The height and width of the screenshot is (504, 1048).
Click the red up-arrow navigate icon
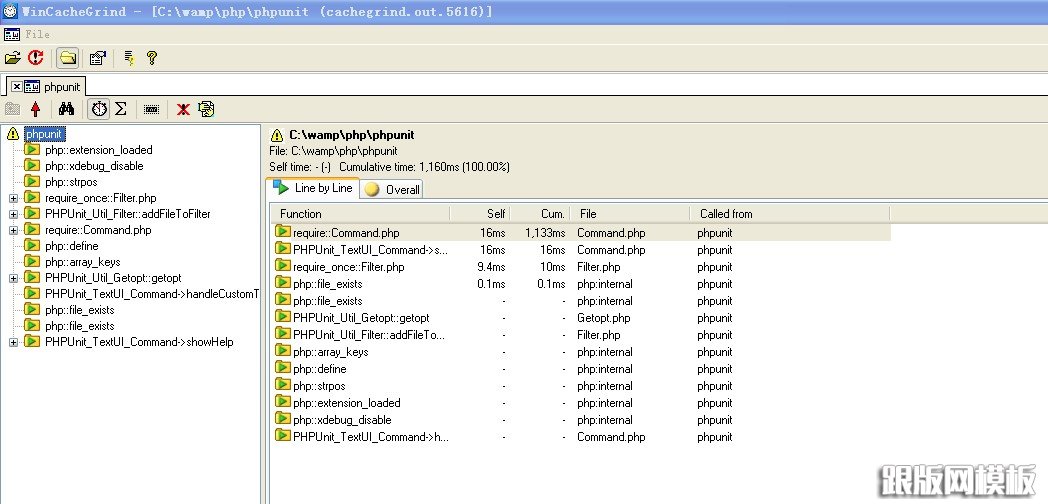(x=35, y=109)
